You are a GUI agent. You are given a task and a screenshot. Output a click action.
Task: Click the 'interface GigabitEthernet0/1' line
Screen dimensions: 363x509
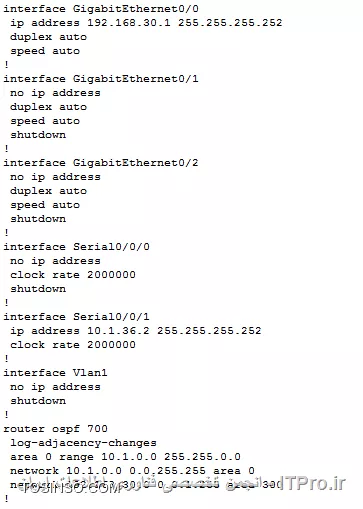[101, 79]
